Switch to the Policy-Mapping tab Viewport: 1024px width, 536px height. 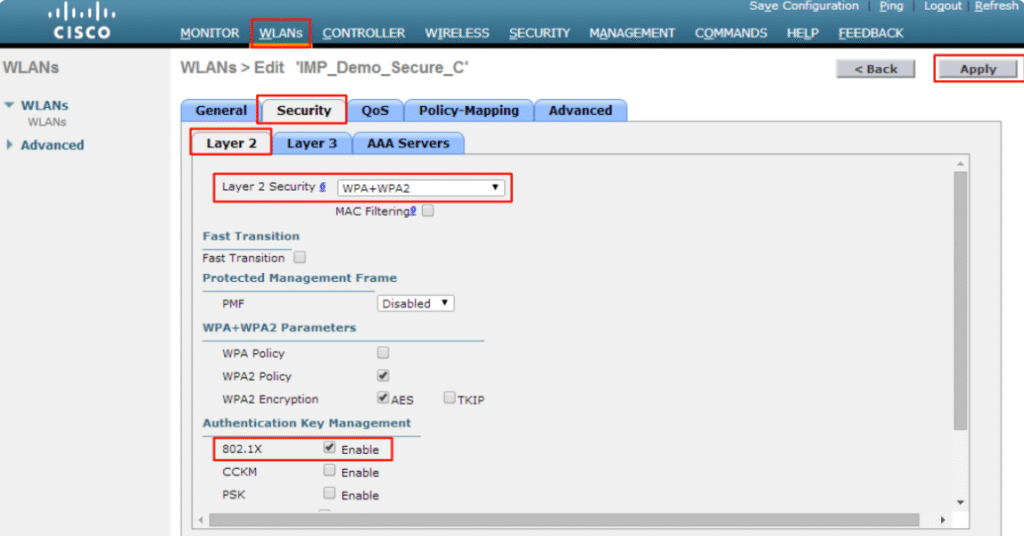click(x=469, y=110)
